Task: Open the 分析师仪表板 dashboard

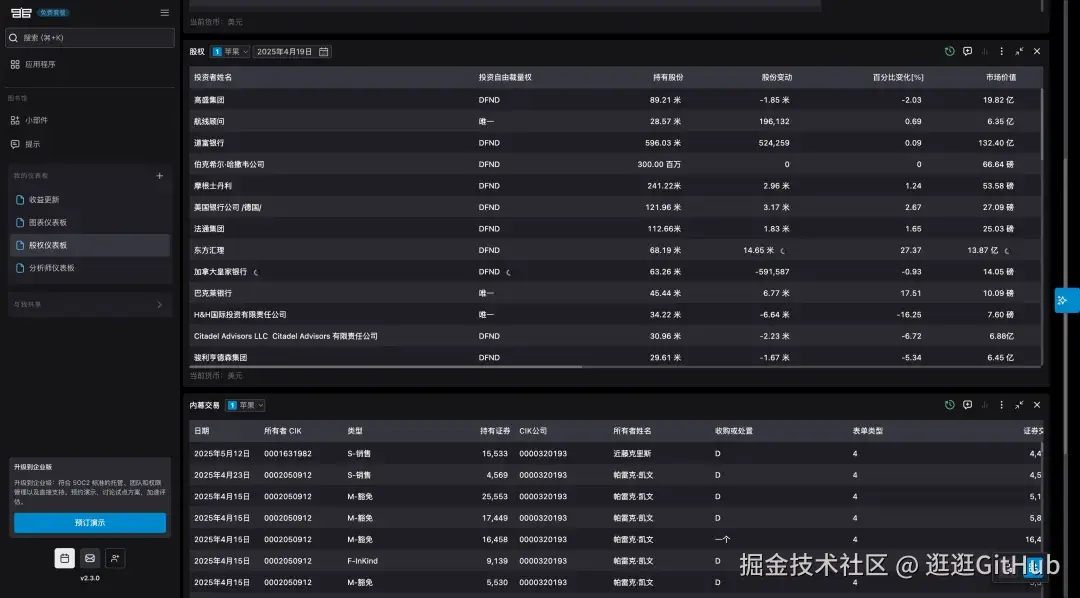Action: 90,268
